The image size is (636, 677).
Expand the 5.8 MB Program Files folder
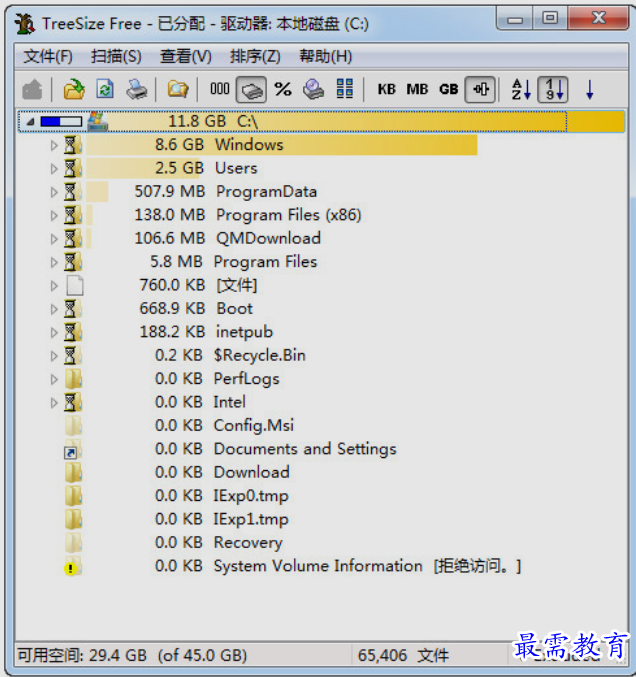tap(54, 263)
